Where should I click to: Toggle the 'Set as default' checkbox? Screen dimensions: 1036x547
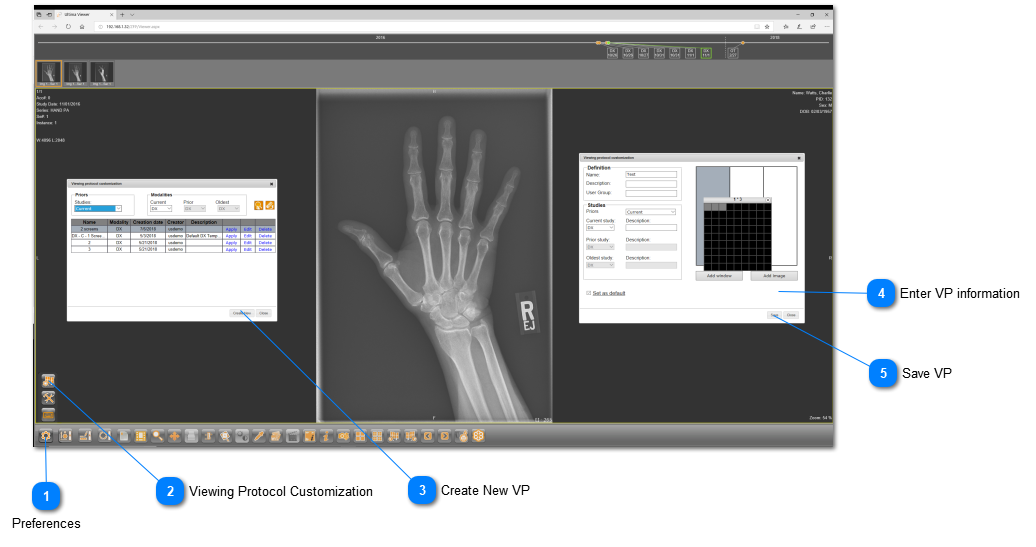point(589,293)
